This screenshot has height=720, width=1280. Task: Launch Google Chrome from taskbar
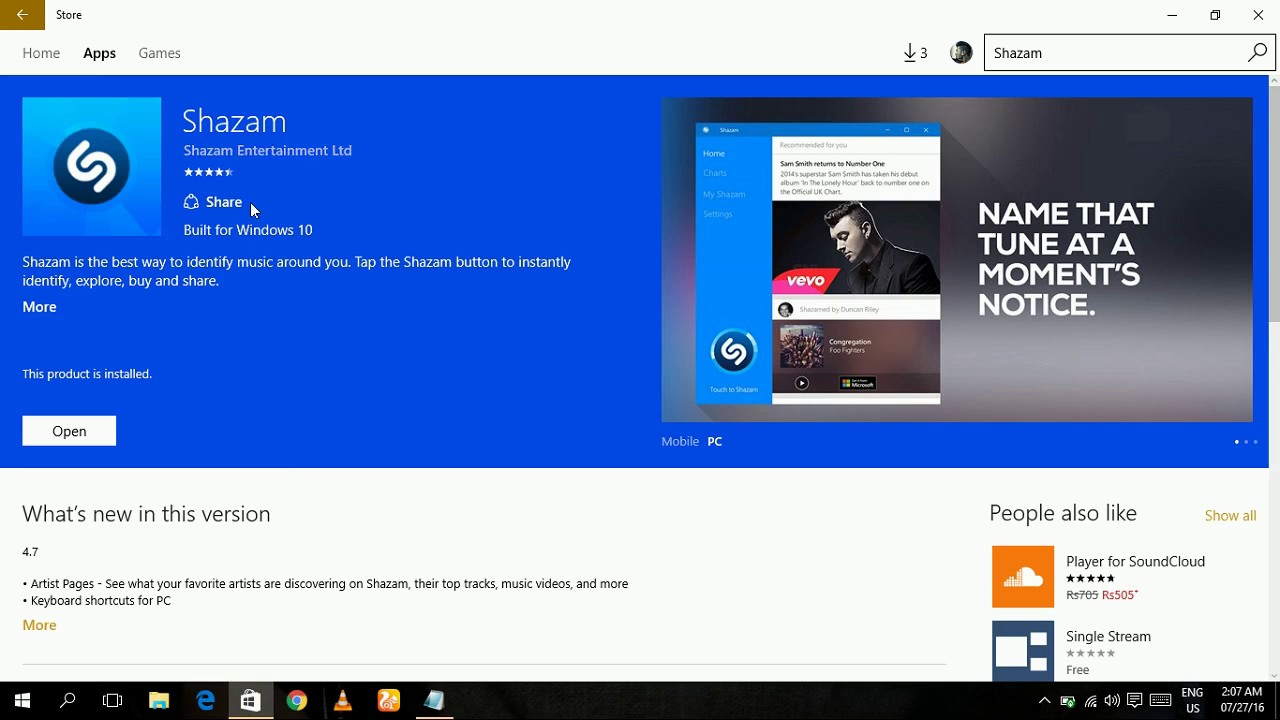tap(296, 701)
